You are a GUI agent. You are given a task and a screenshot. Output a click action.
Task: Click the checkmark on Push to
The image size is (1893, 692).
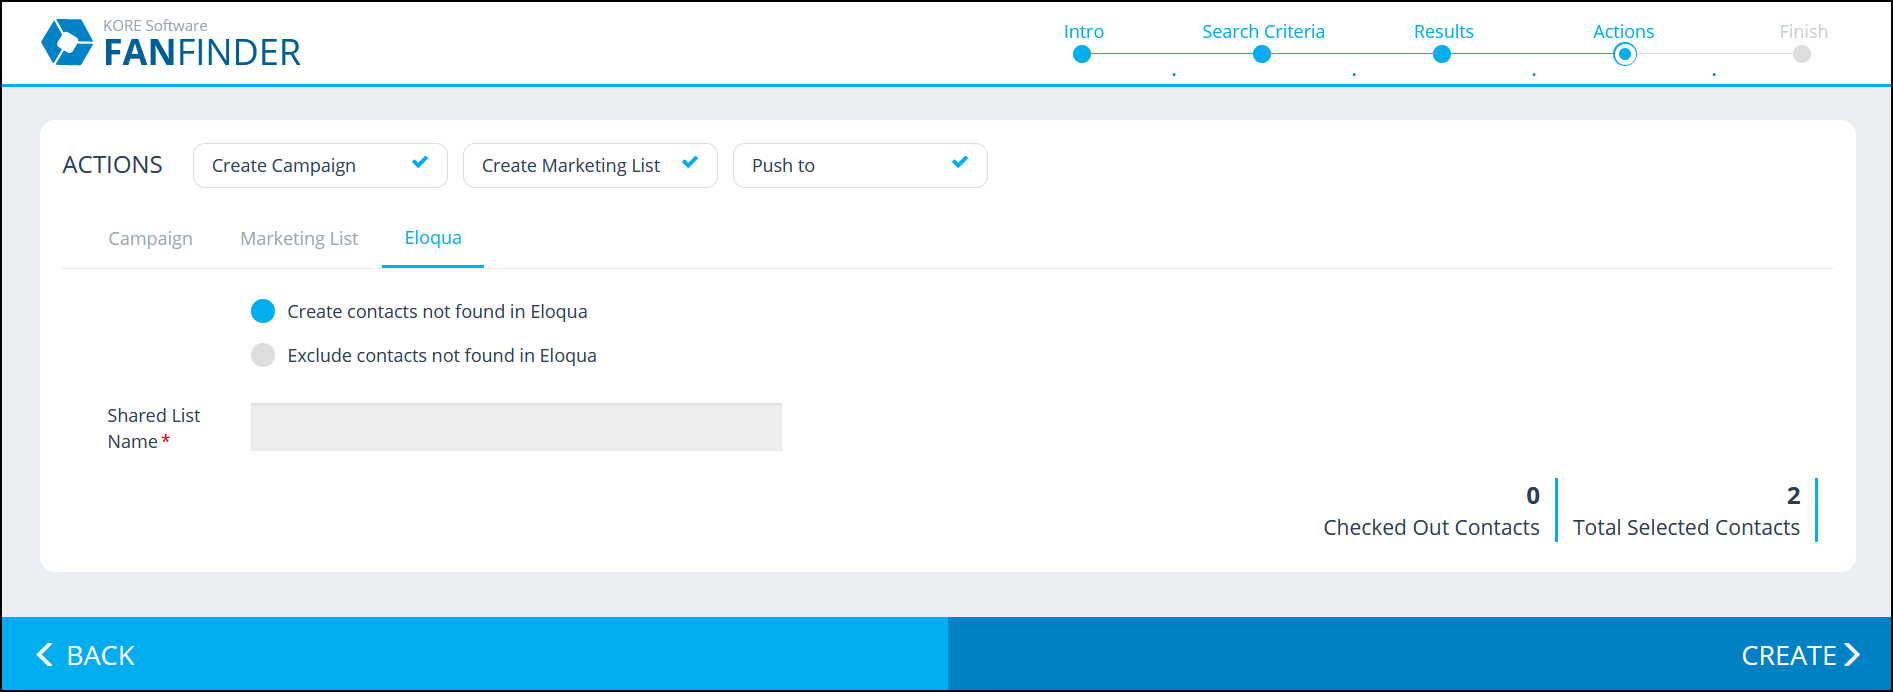coord(960,162)
